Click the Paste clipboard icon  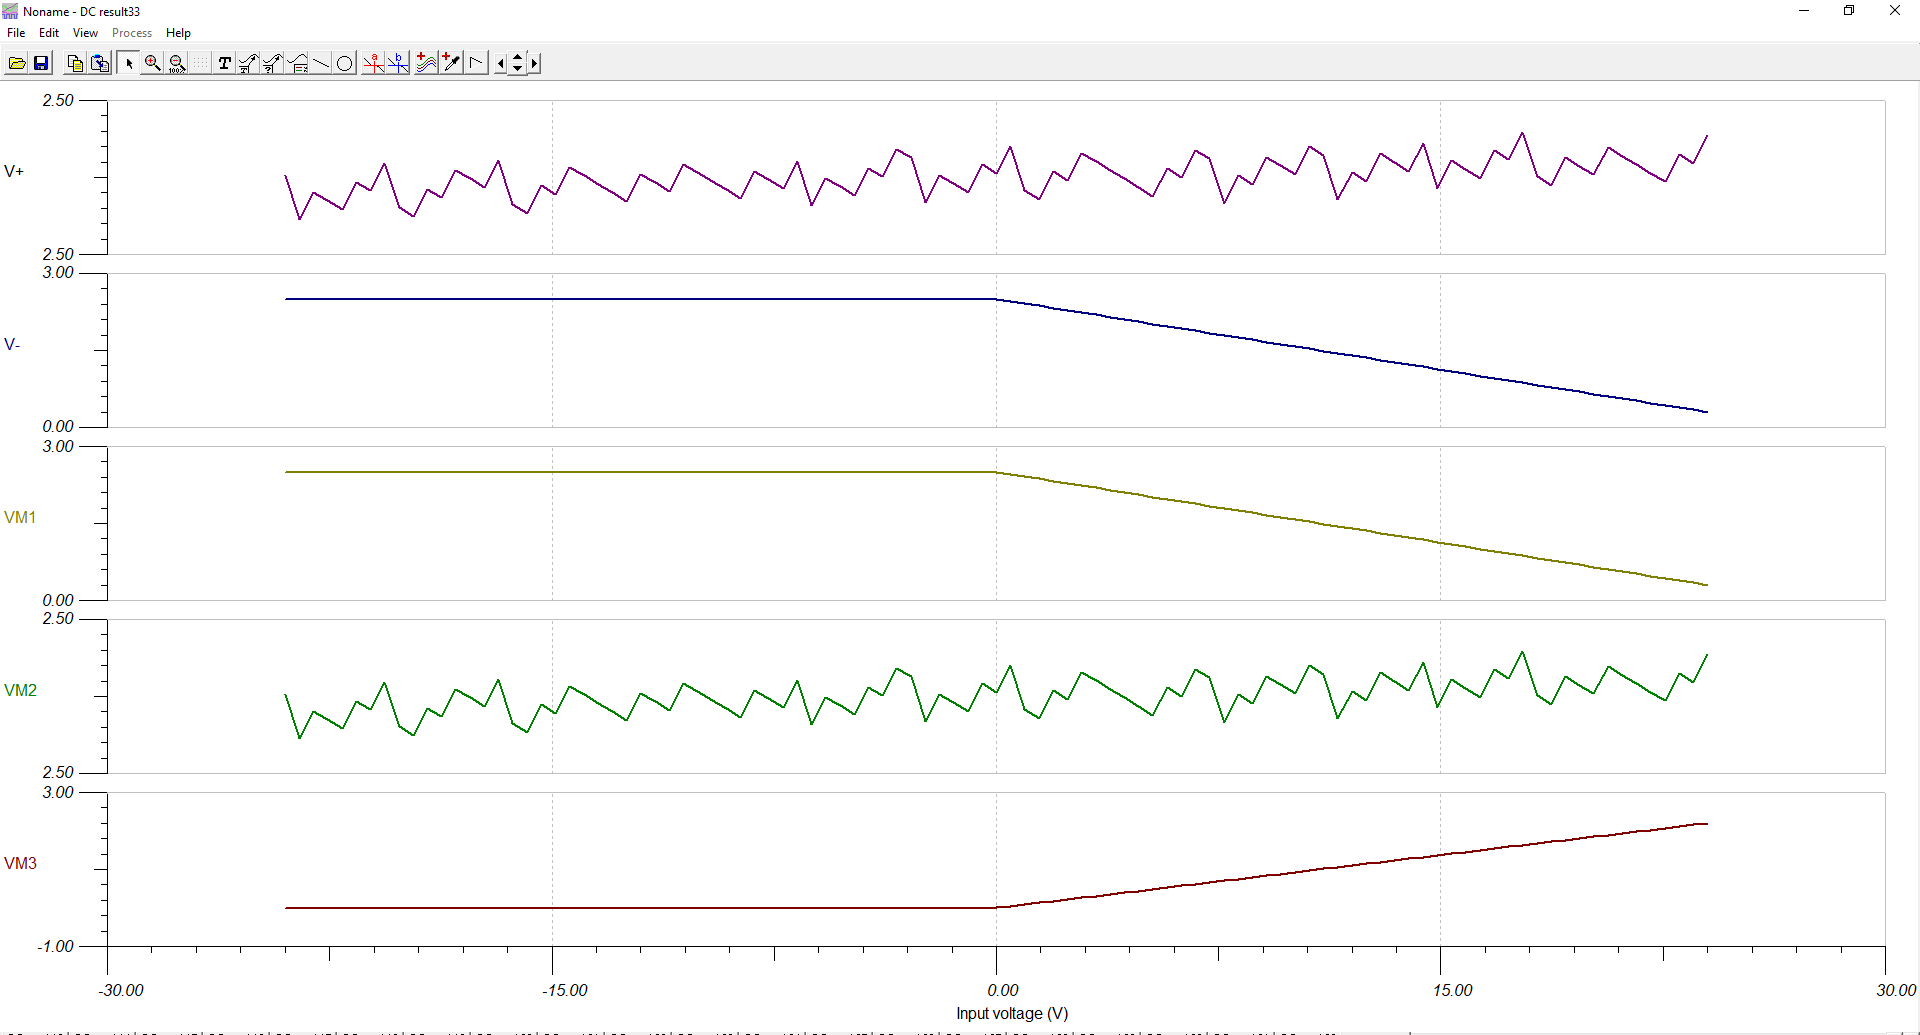pyautogui.click(x=100, y=63)
